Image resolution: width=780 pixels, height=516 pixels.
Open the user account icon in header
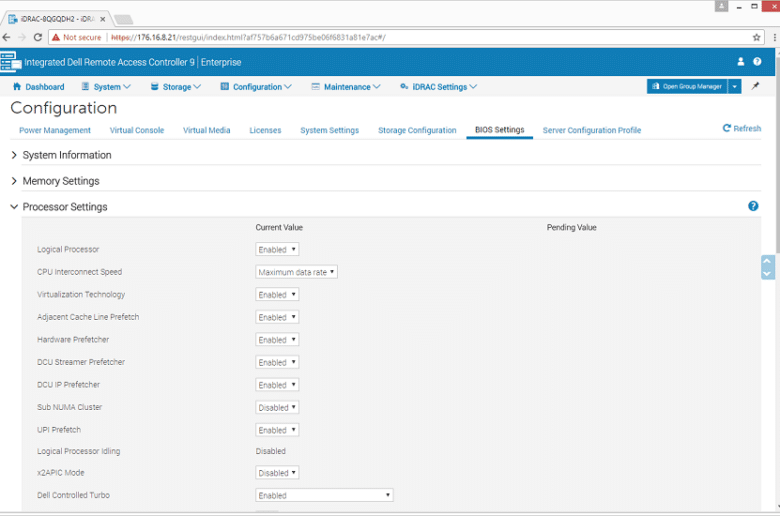coord(741,62)
